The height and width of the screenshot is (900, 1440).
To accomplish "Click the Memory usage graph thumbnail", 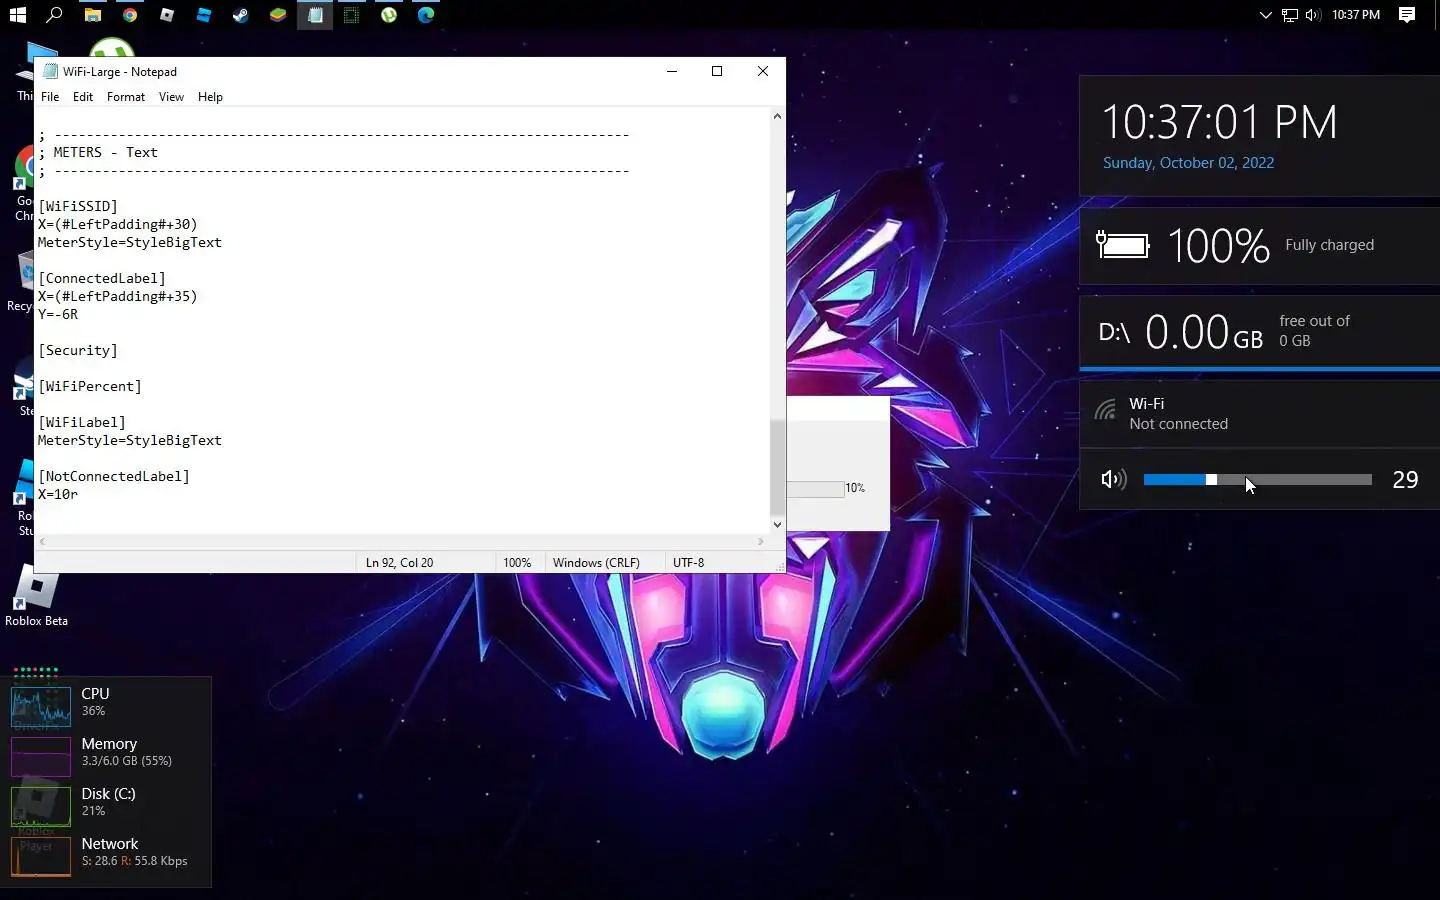I will 41,756.
